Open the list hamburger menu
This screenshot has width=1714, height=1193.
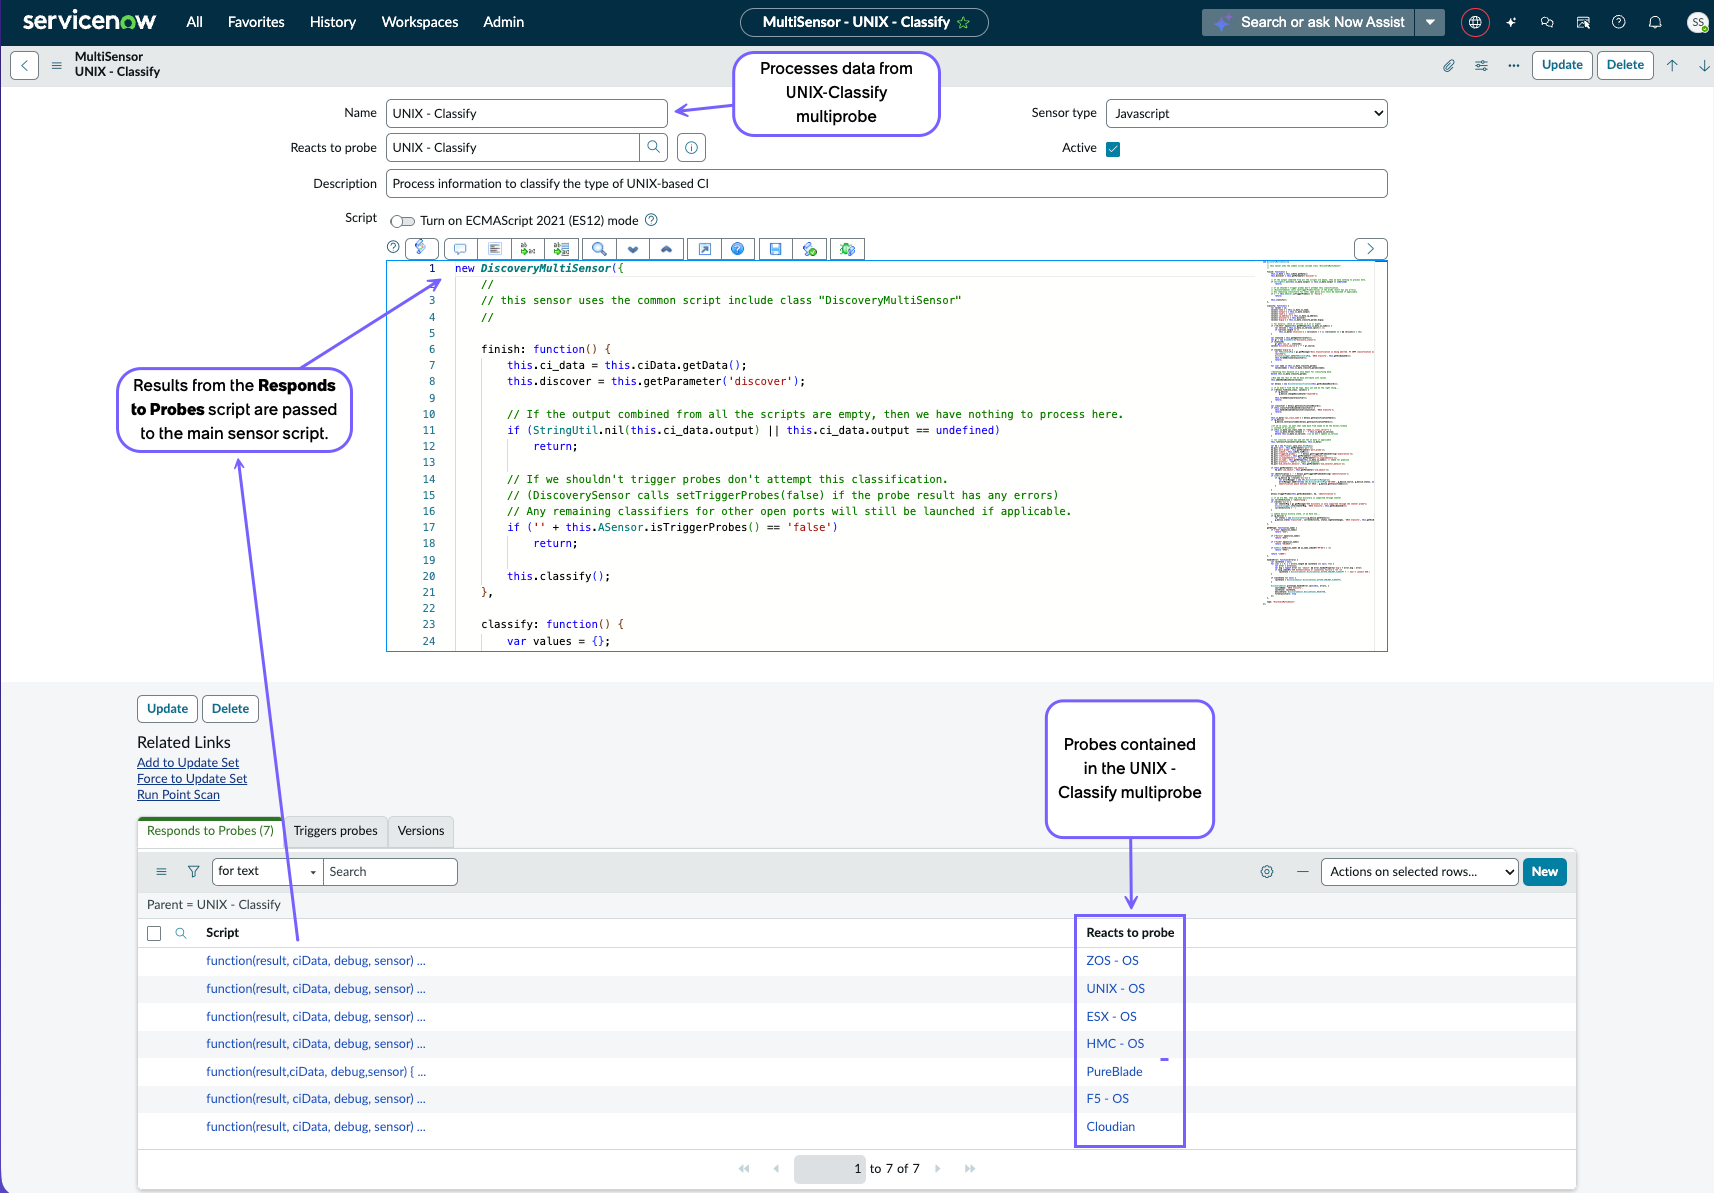point(161,872)
